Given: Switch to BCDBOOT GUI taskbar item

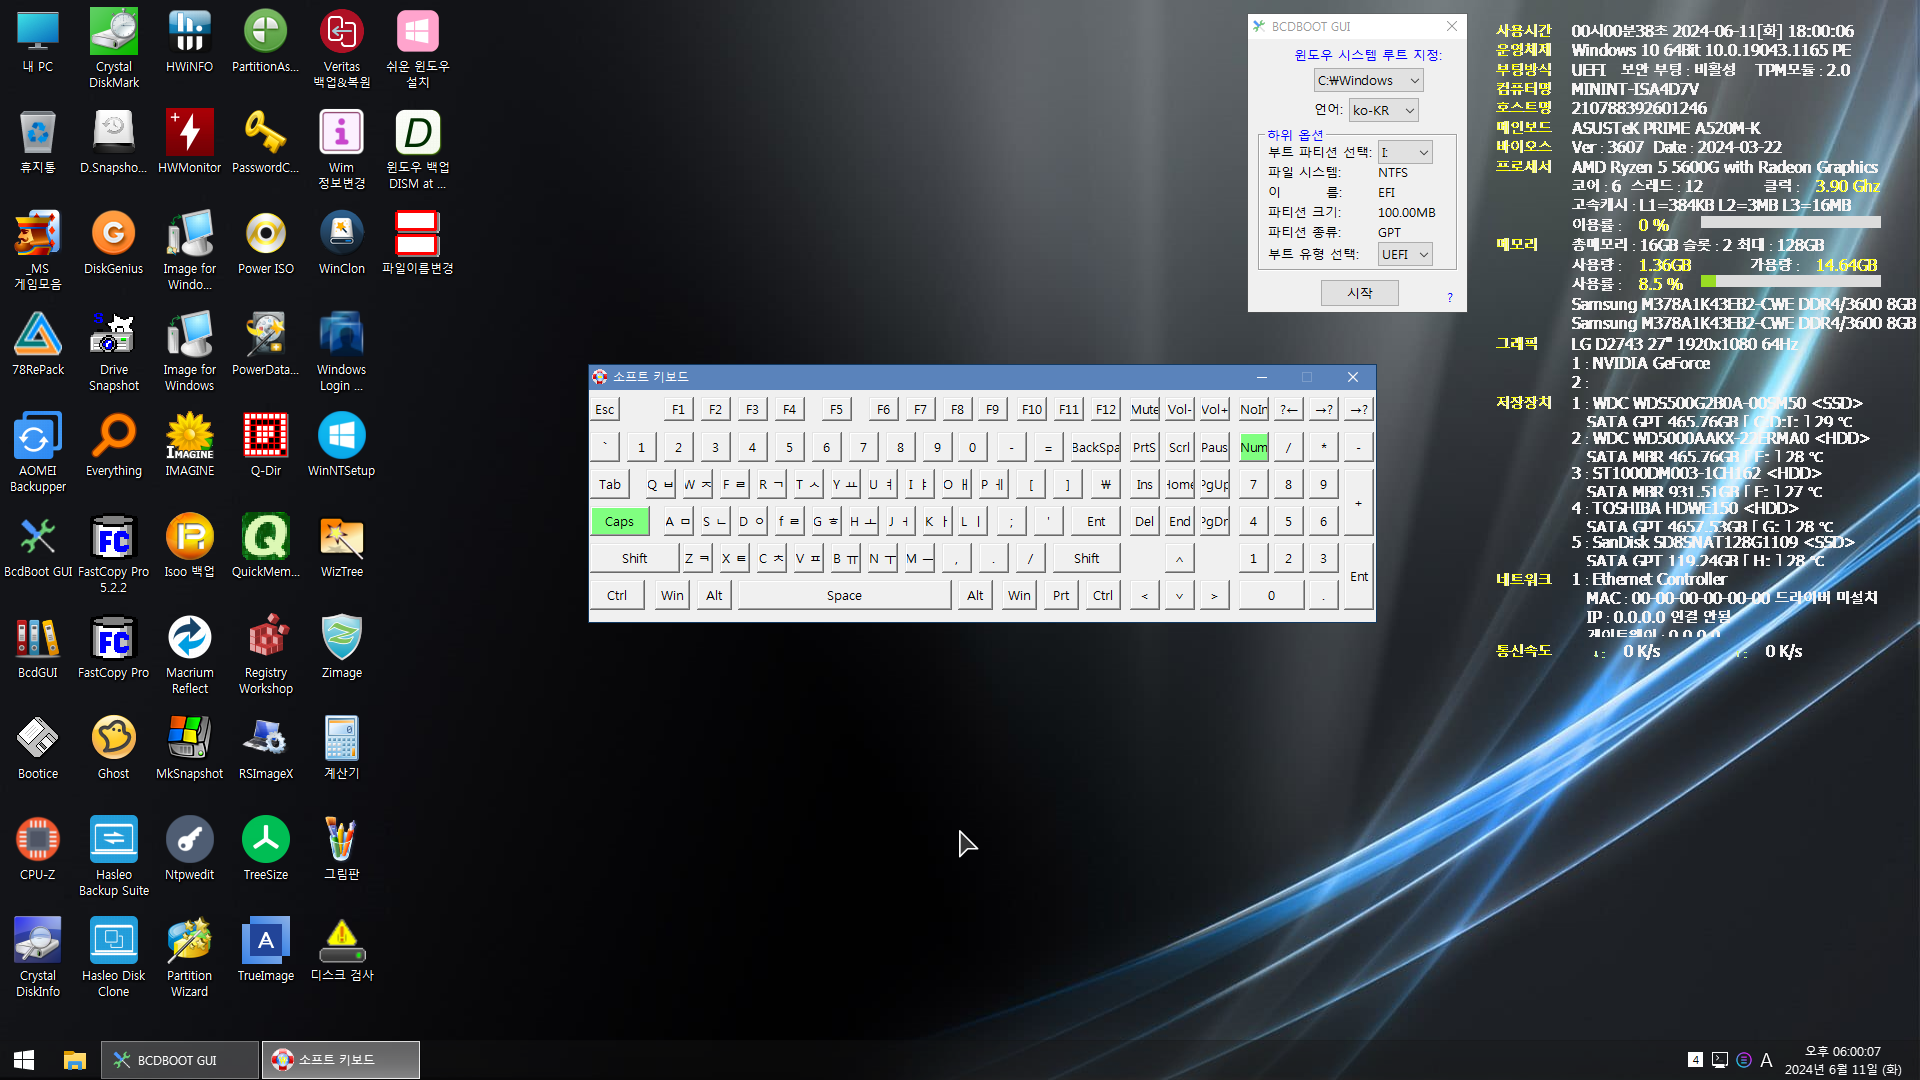Looking at the screenshot, I should 179,1060.
